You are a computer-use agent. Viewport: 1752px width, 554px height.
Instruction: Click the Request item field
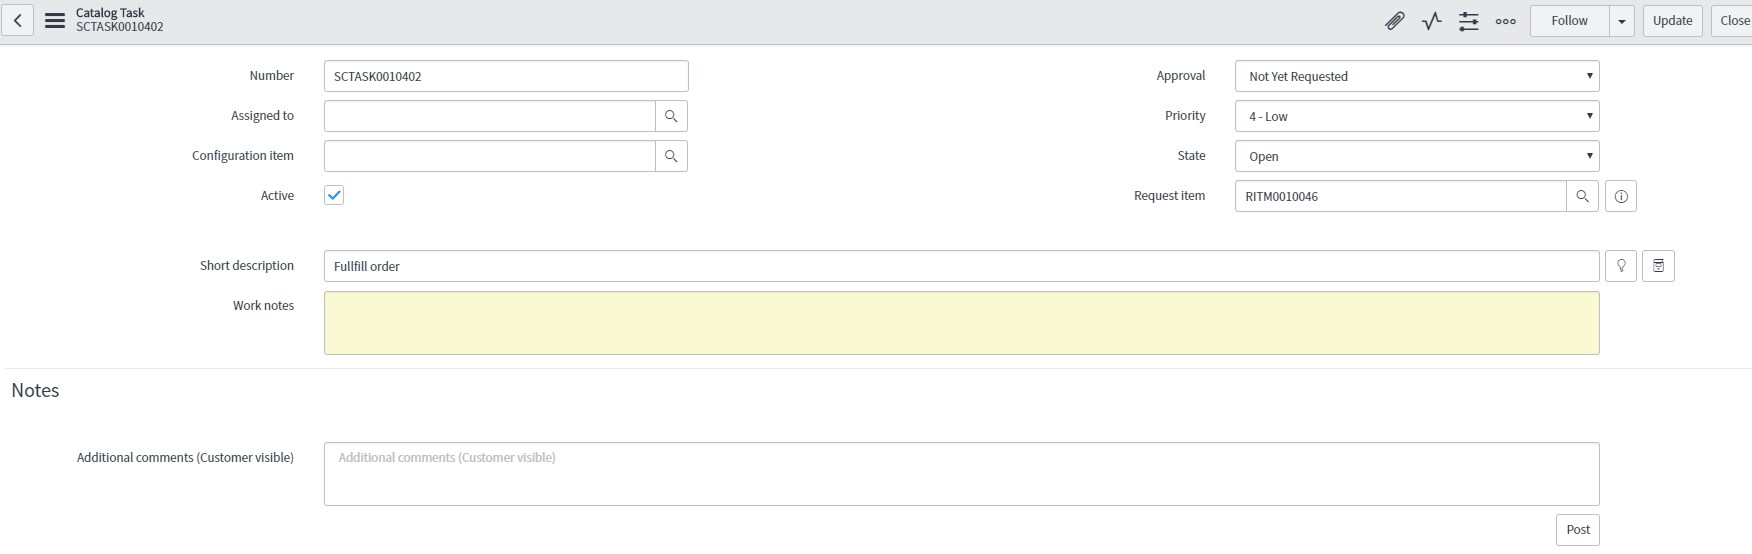(1401, 196)
